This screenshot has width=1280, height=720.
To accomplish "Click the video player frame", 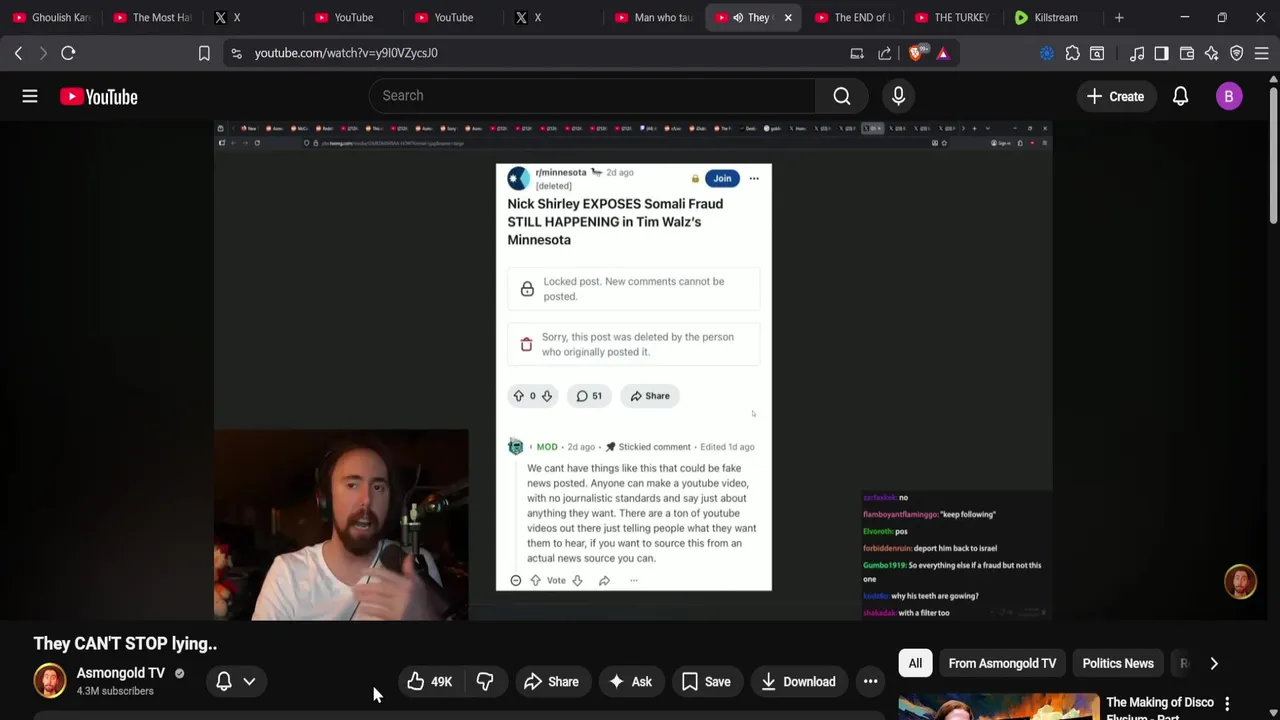I will click(x=632, y=370).
